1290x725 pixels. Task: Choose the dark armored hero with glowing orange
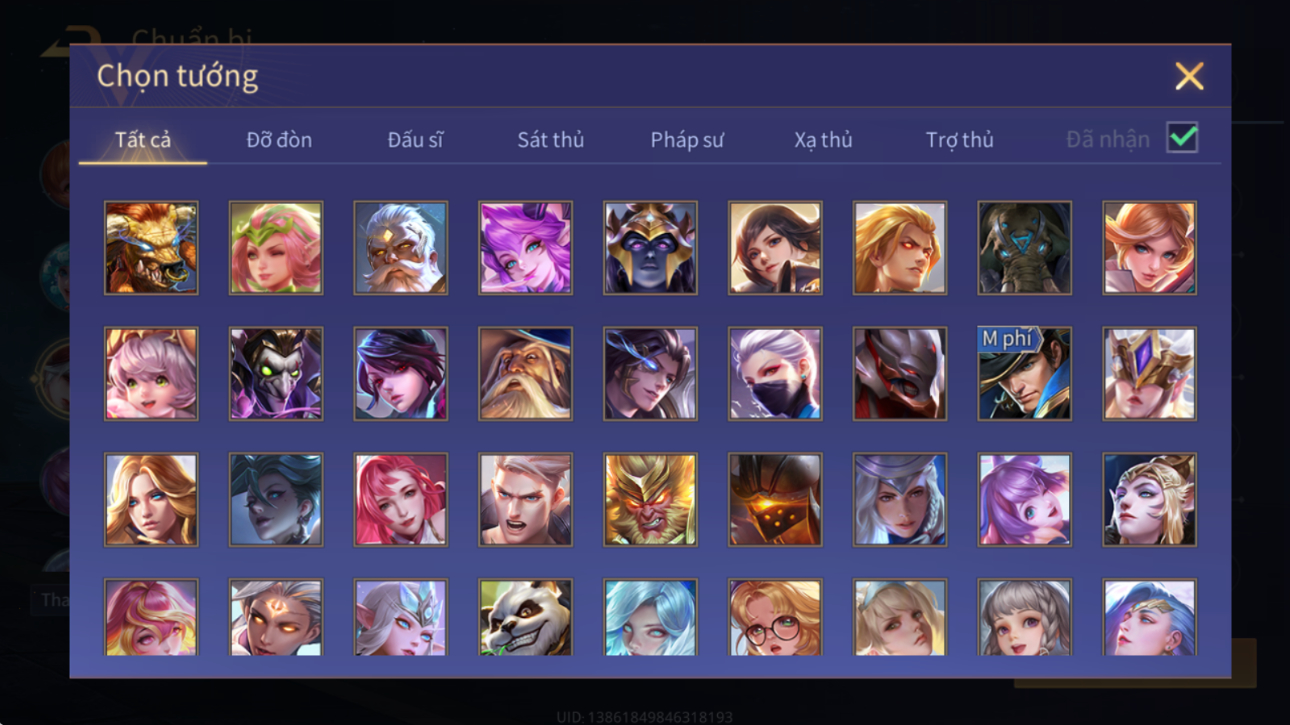point(775,499)
